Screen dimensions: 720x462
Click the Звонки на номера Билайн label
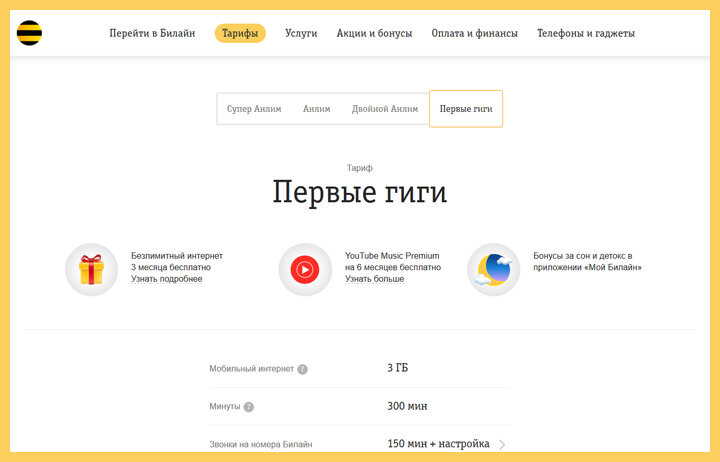pos(261,444)
